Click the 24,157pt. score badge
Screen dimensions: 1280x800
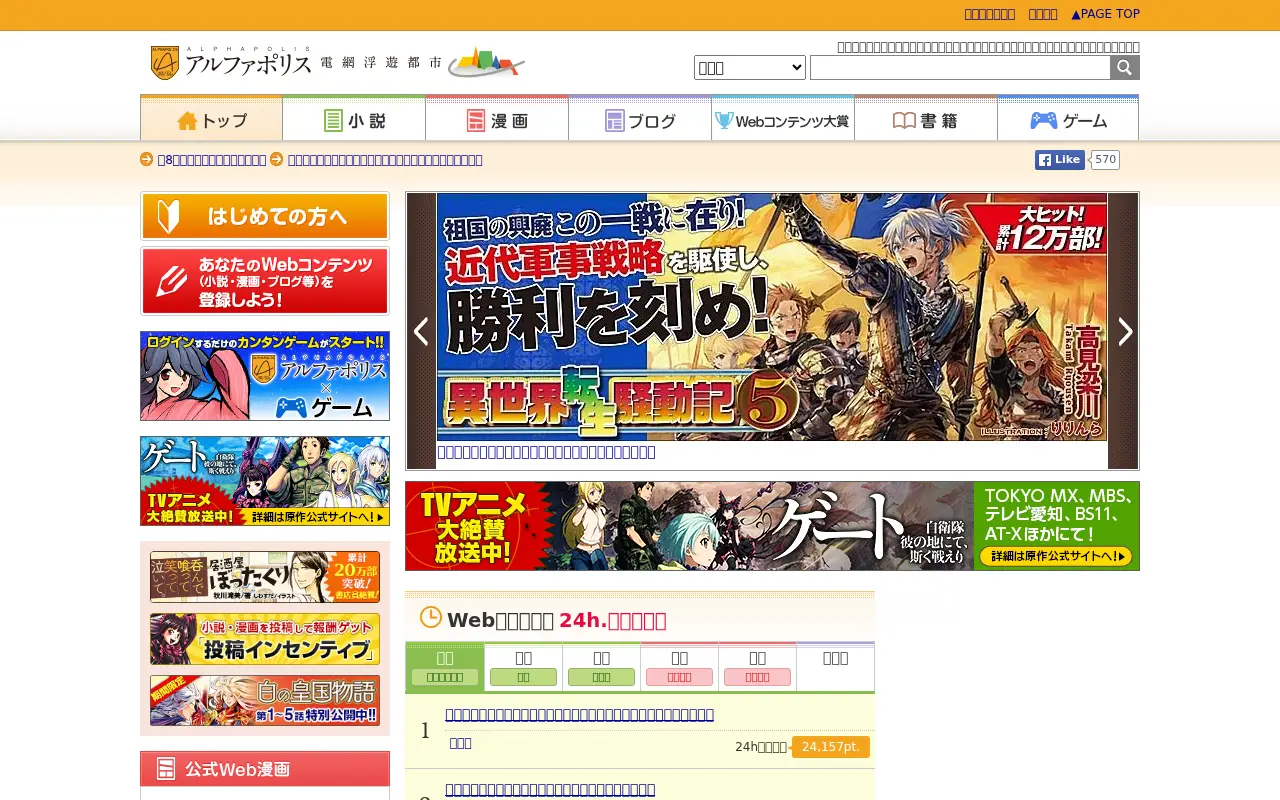point(831,747)
